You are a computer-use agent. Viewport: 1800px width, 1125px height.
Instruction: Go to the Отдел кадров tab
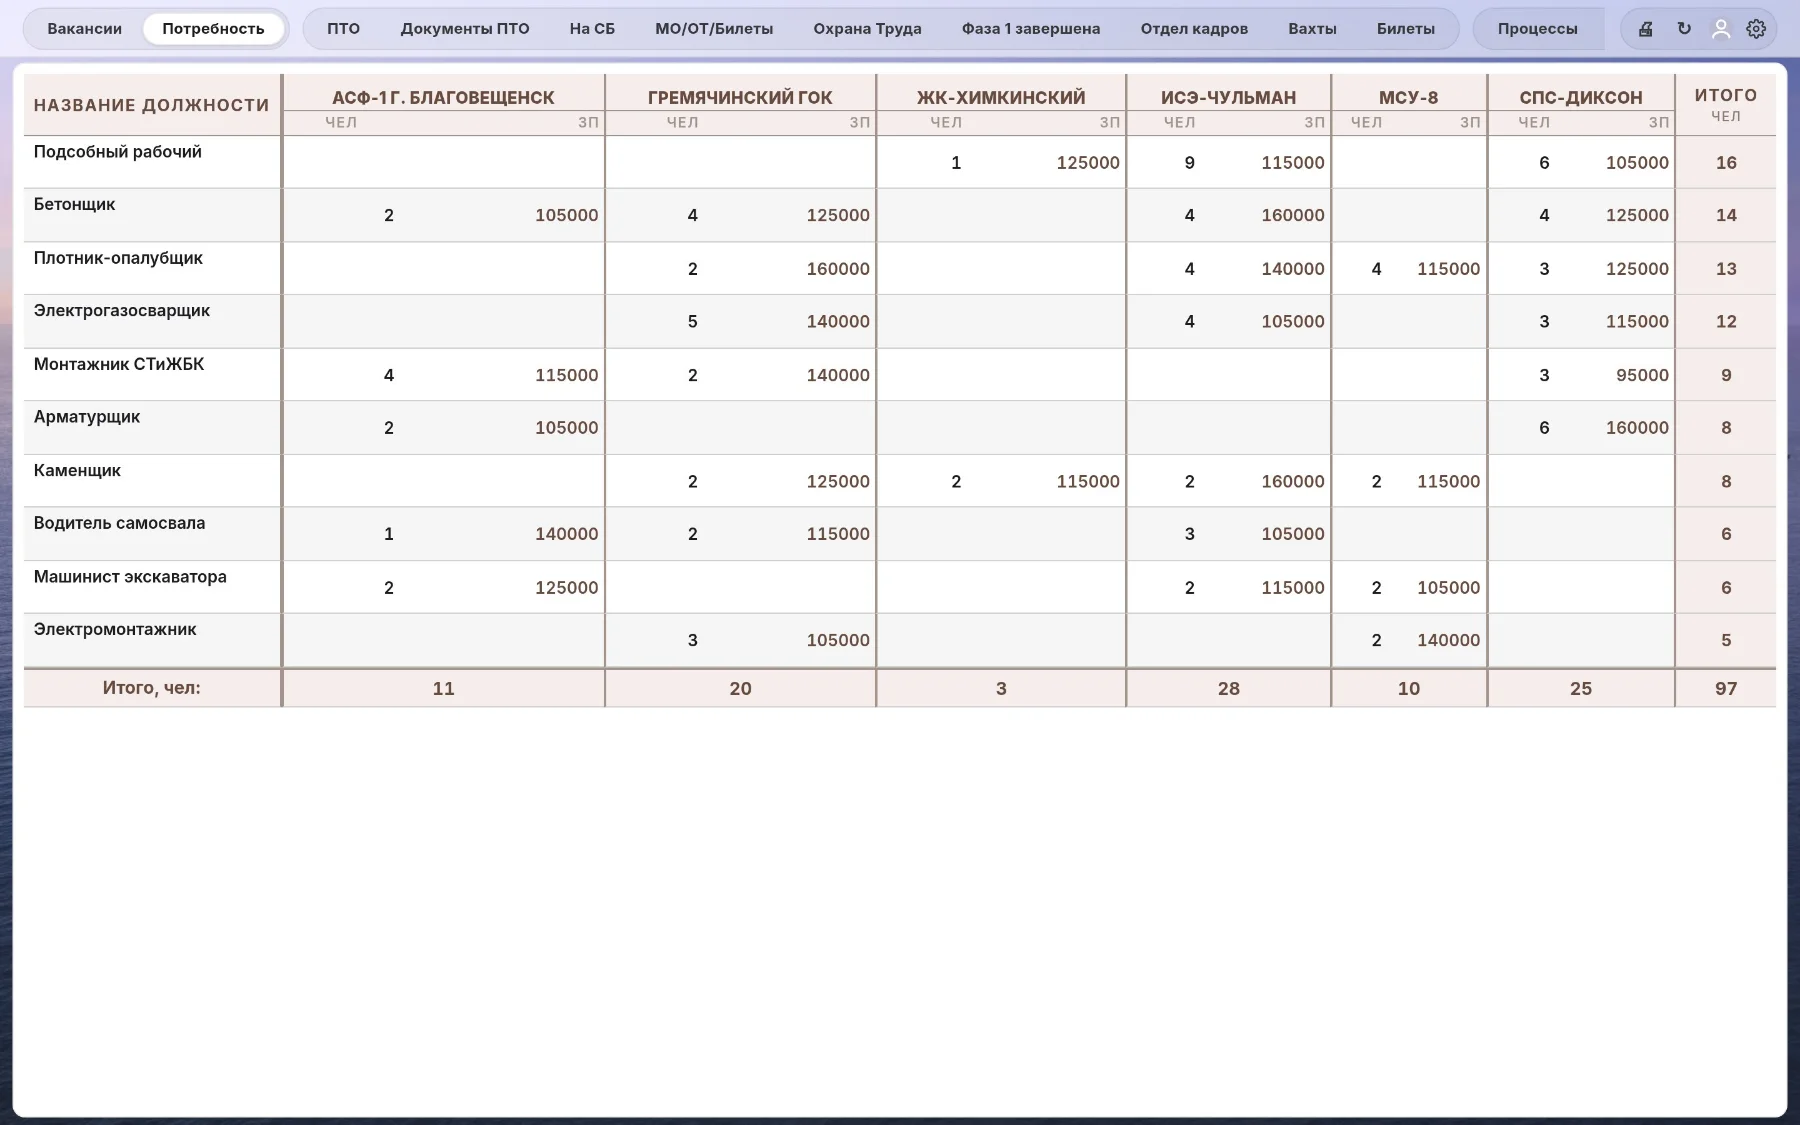1194,29
